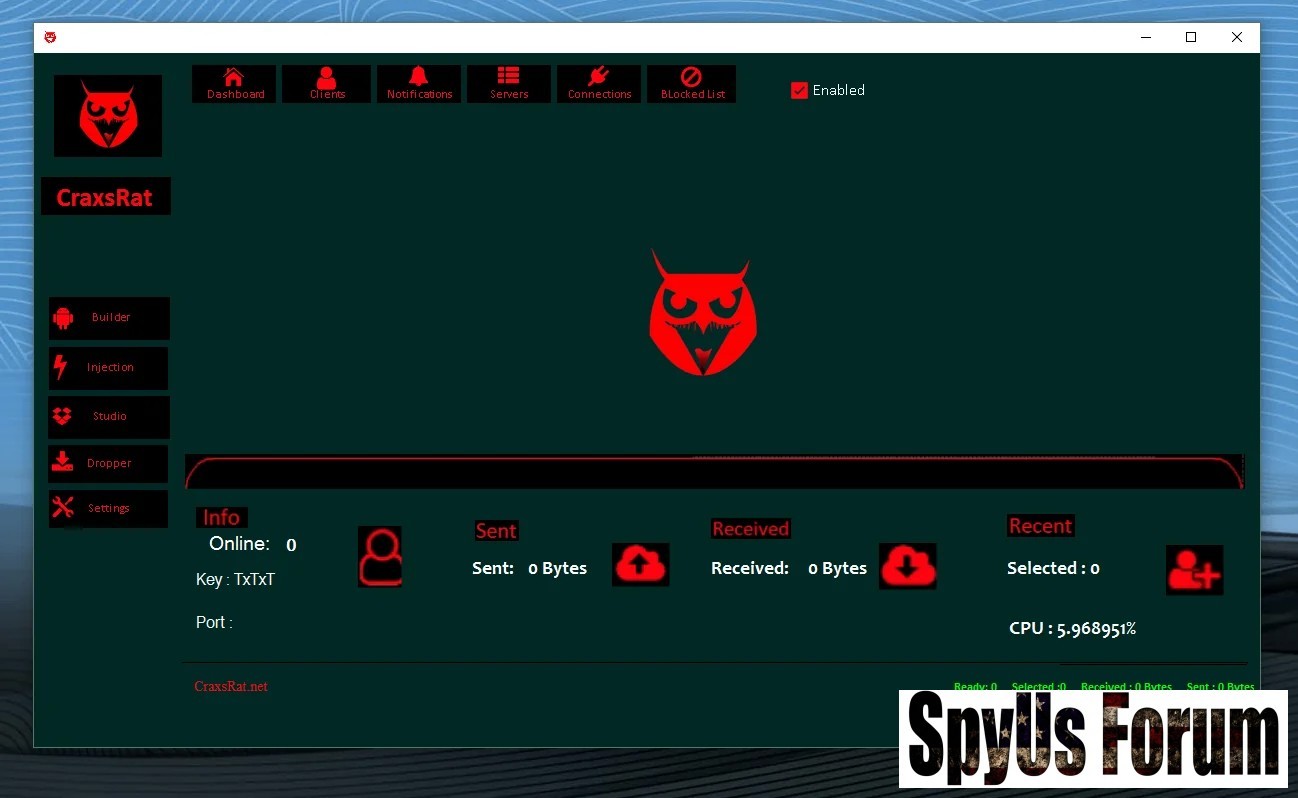Open the Connections plug tab

pos(599,84)
